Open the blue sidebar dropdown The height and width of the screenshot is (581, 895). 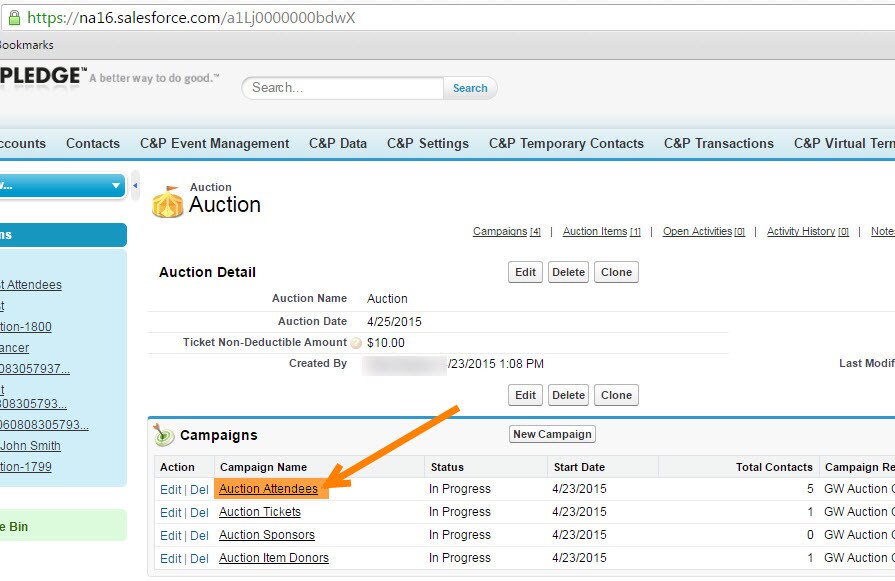tap(62, 185)
